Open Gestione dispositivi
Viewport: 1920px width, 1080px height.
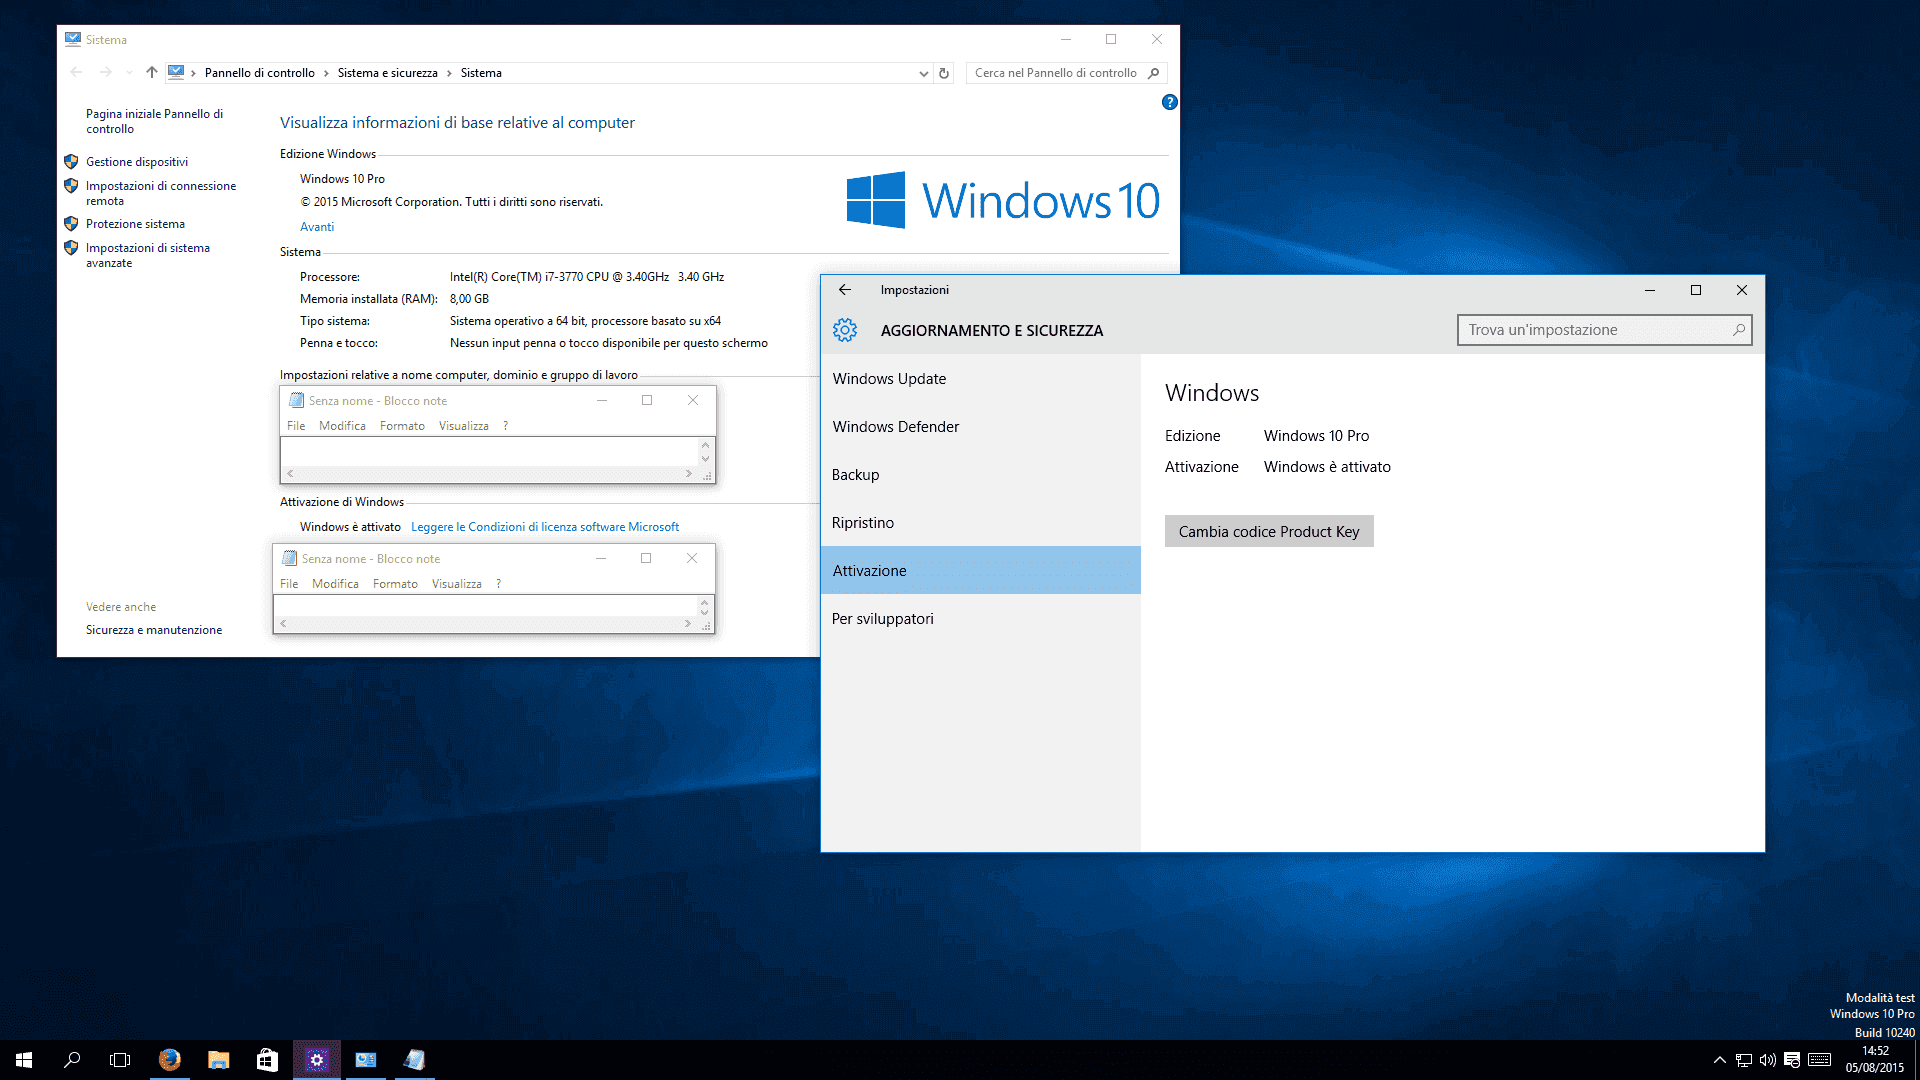click(137, 162)
